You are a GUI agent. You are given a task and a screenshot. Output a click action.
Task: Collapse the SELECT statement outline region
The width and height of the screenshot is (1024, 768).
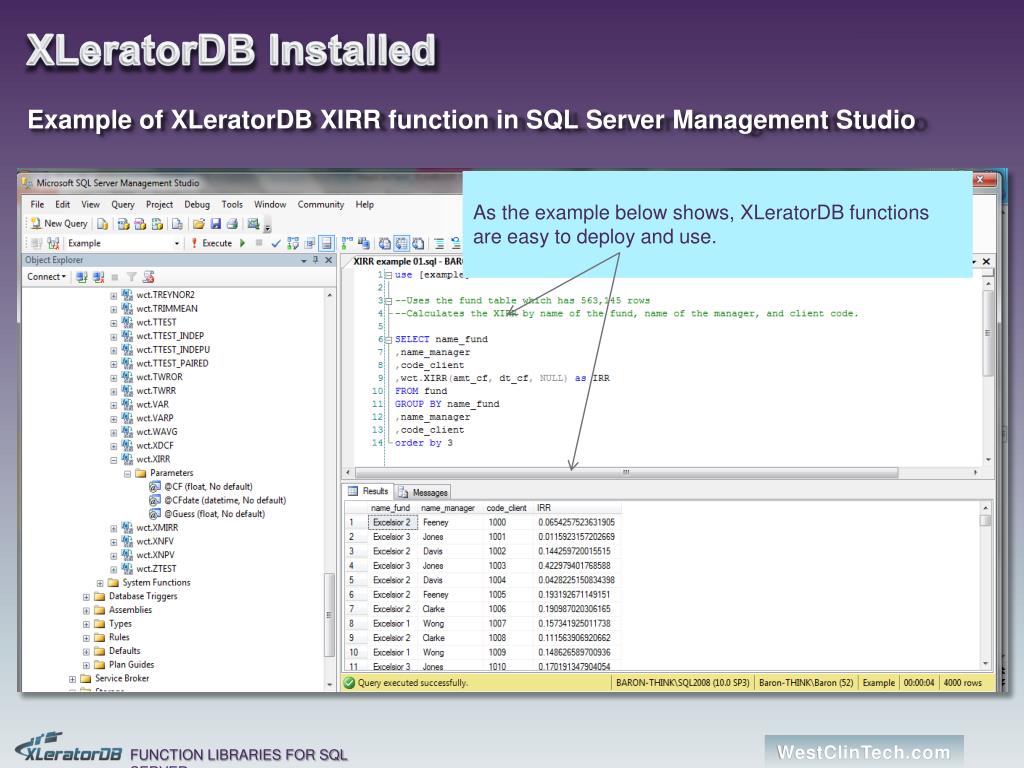click(x=388, y=340)
